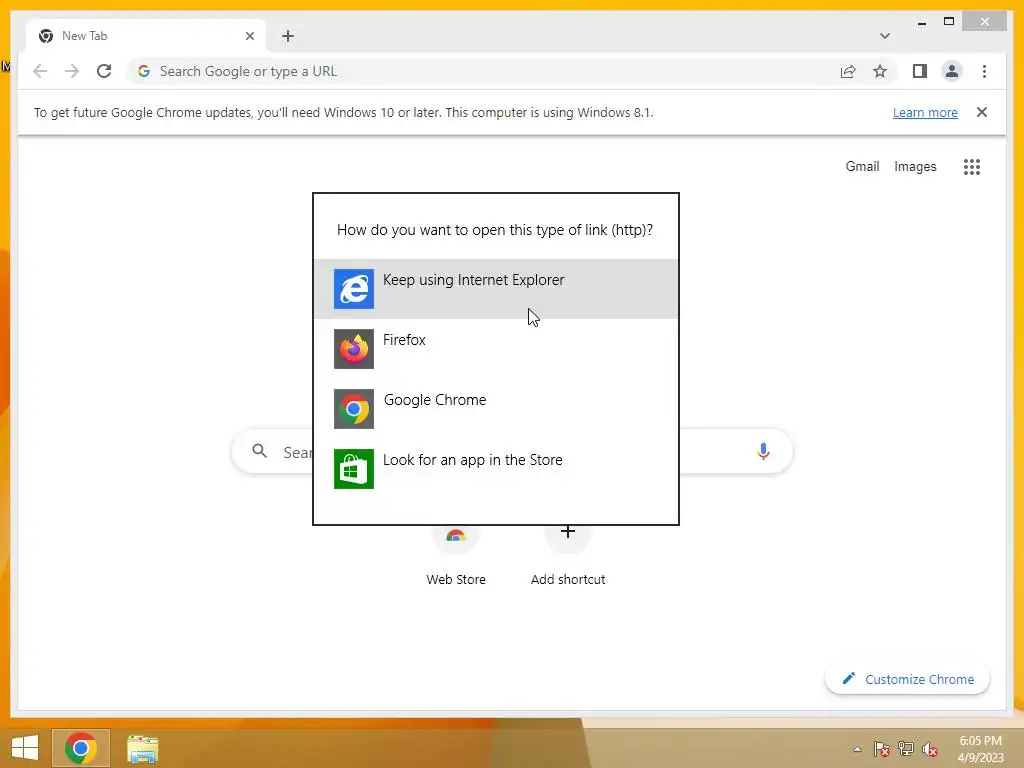This screenshot has width=1024, height=768.
Task: Click the Google Chrome logo in dialog
Action: pyautogui.click(x=354, y=409)
